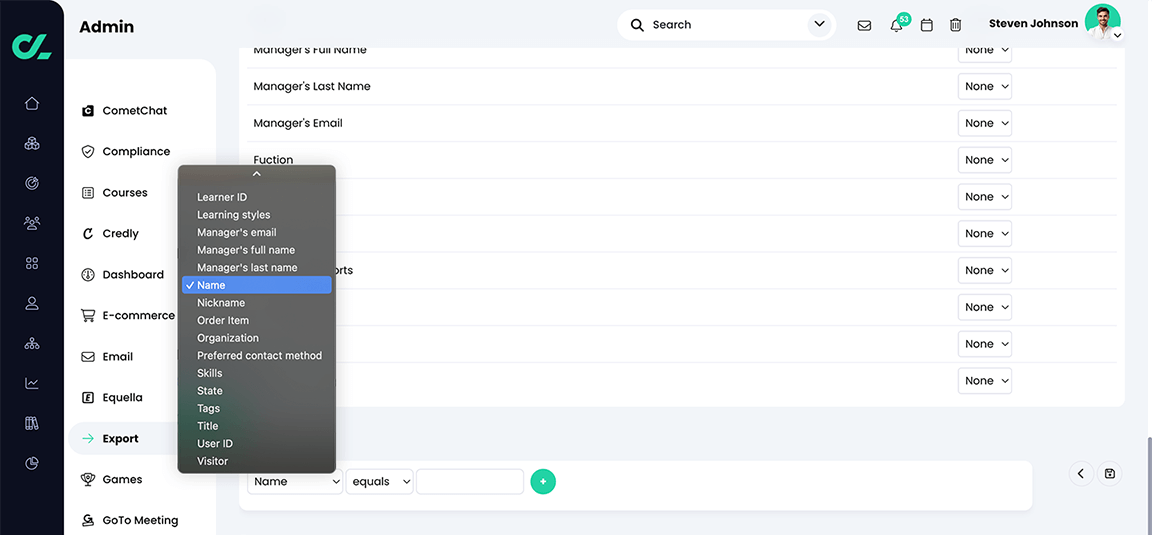Select Order Item option
The image size is (1152, 535).
(x=256, y=320)
